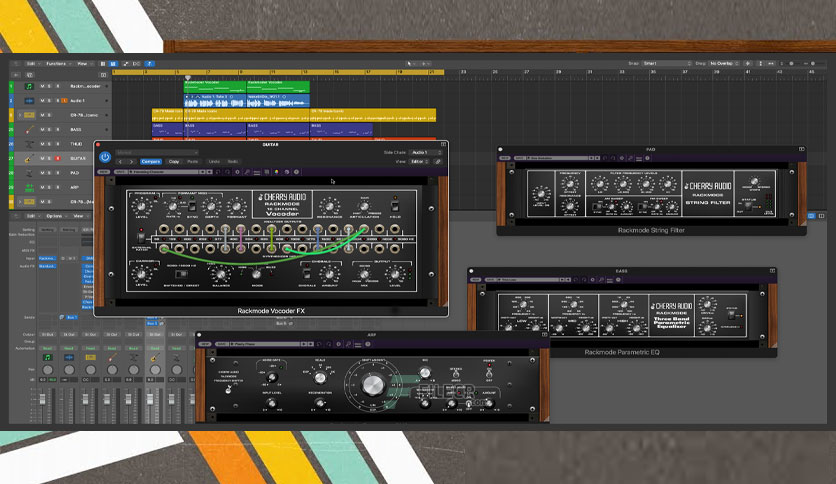Open the tracks area Edit menu
Viewport: 836px width, 484px height.
coord(32,63)
